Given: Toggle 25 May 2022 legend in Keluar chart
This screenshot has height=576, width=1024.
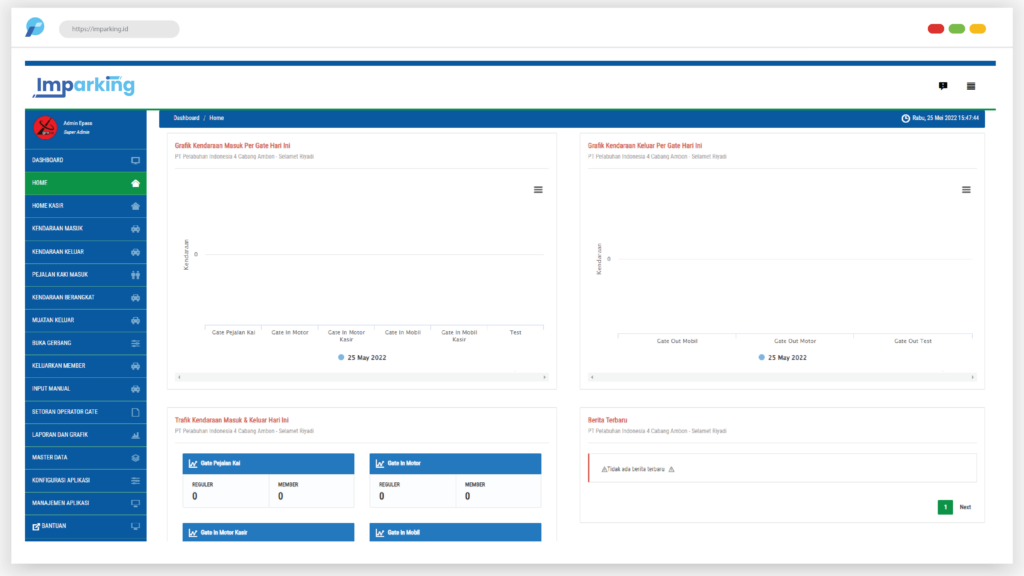Looking at the screenshot, I should [x=783, y=357].
